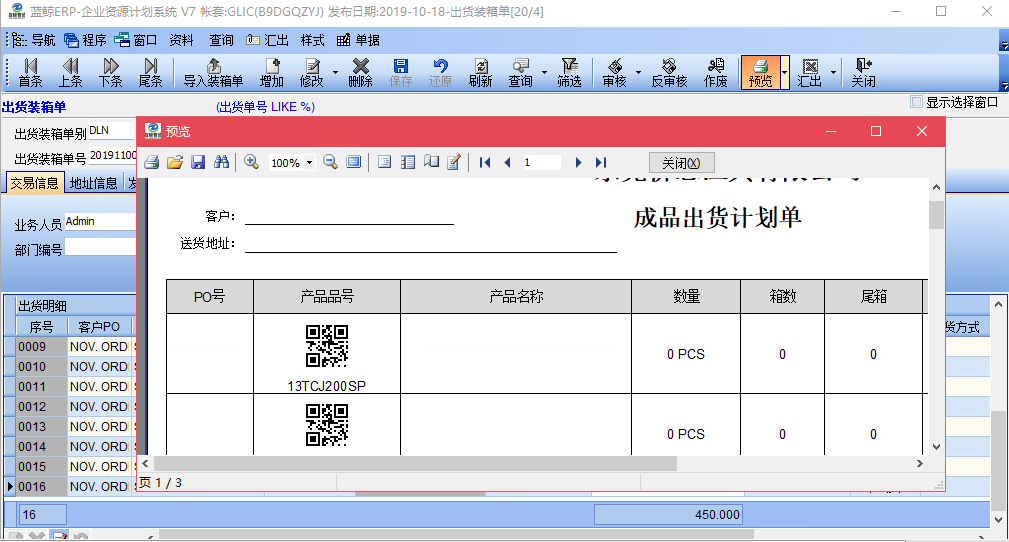The height and width of the screenshot is (542, 1009).
Task: Click the 刷新 refresh toolbar icon
Action: (481, 72)
